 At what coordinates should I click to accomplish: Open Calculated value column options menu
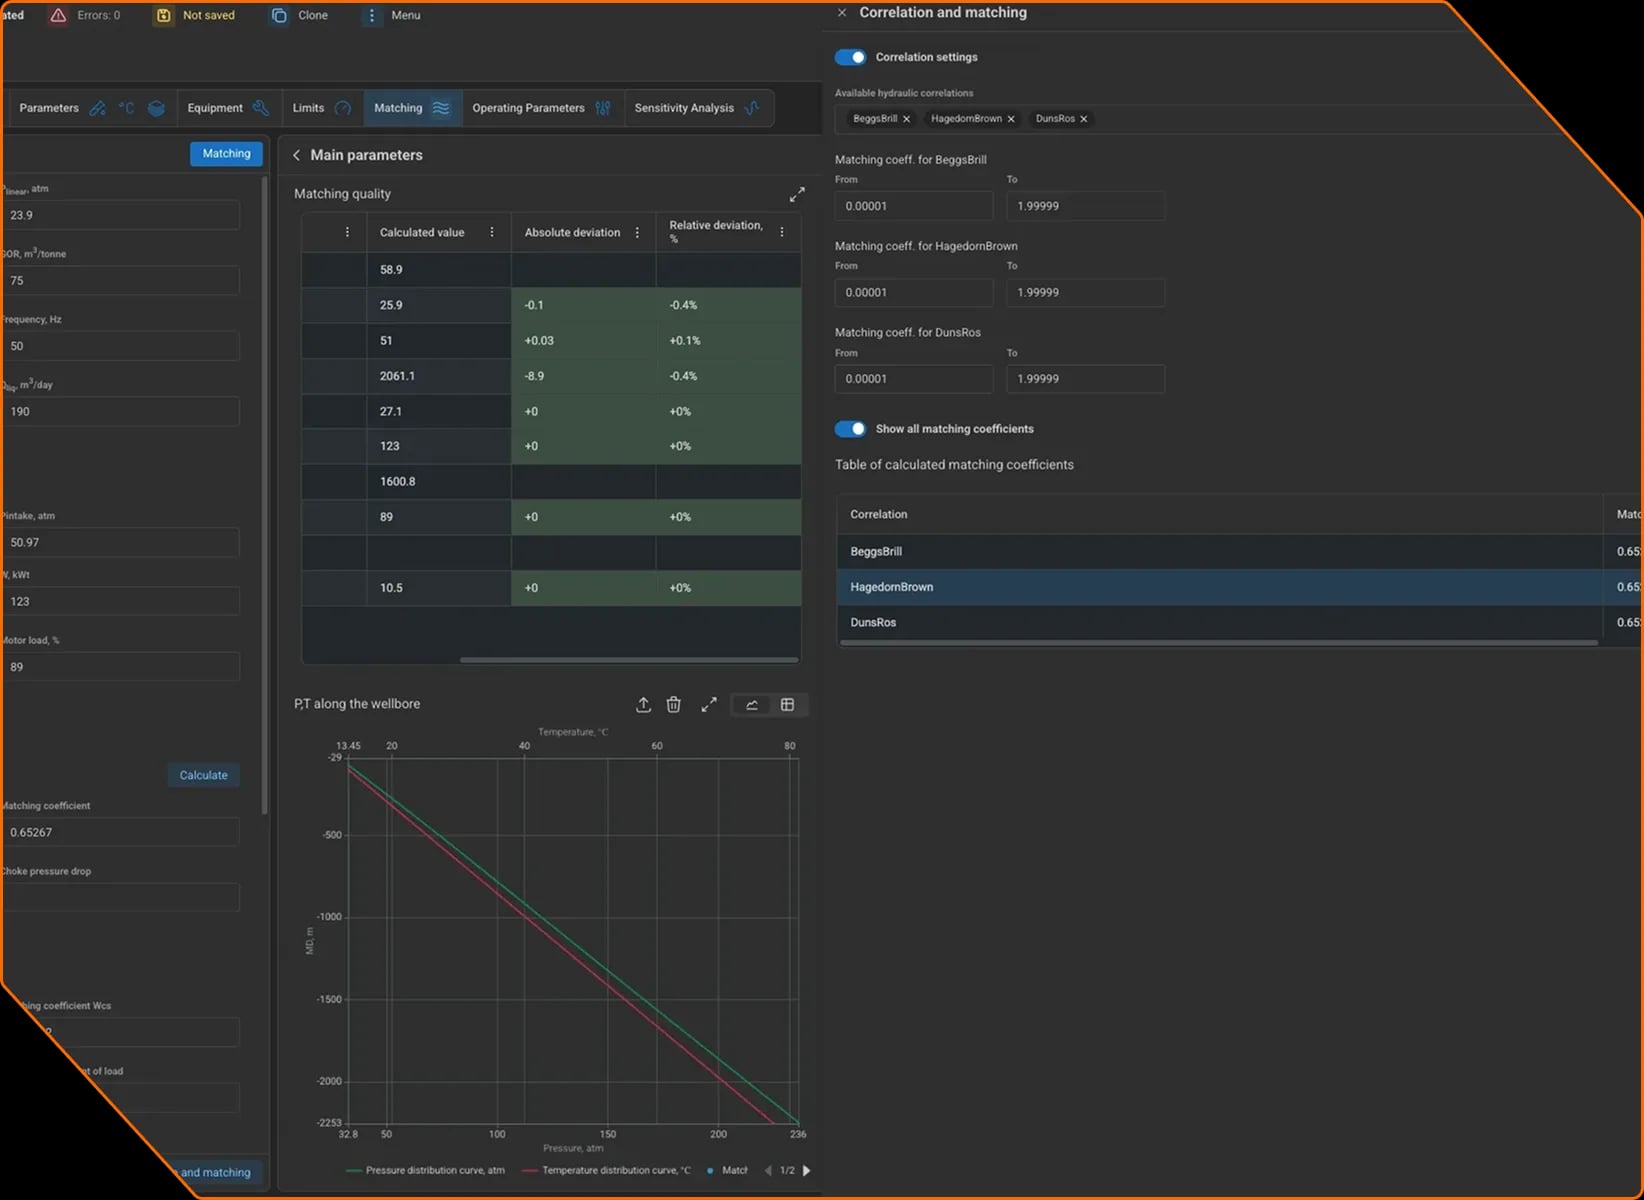coord(492,232)
